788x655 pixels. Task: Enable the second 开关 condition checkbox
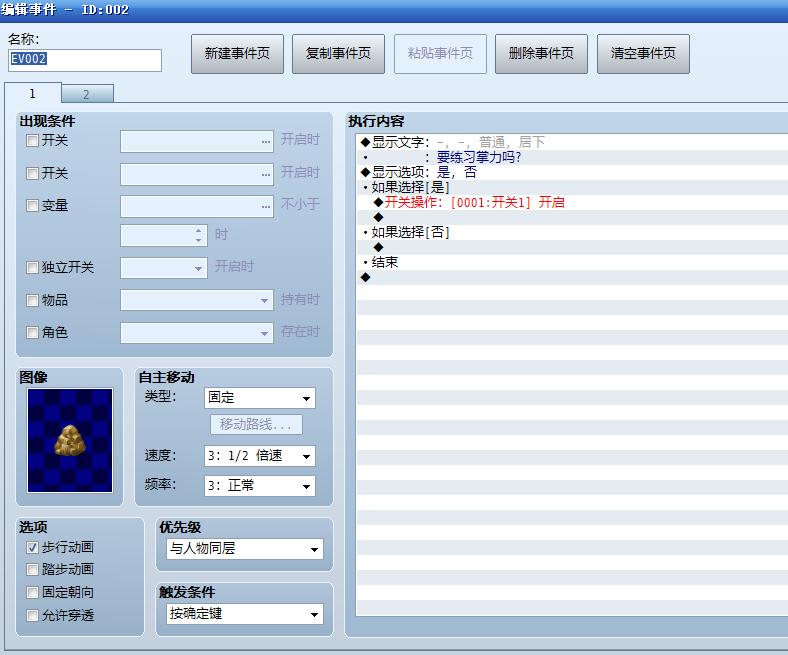pos(32,173)
